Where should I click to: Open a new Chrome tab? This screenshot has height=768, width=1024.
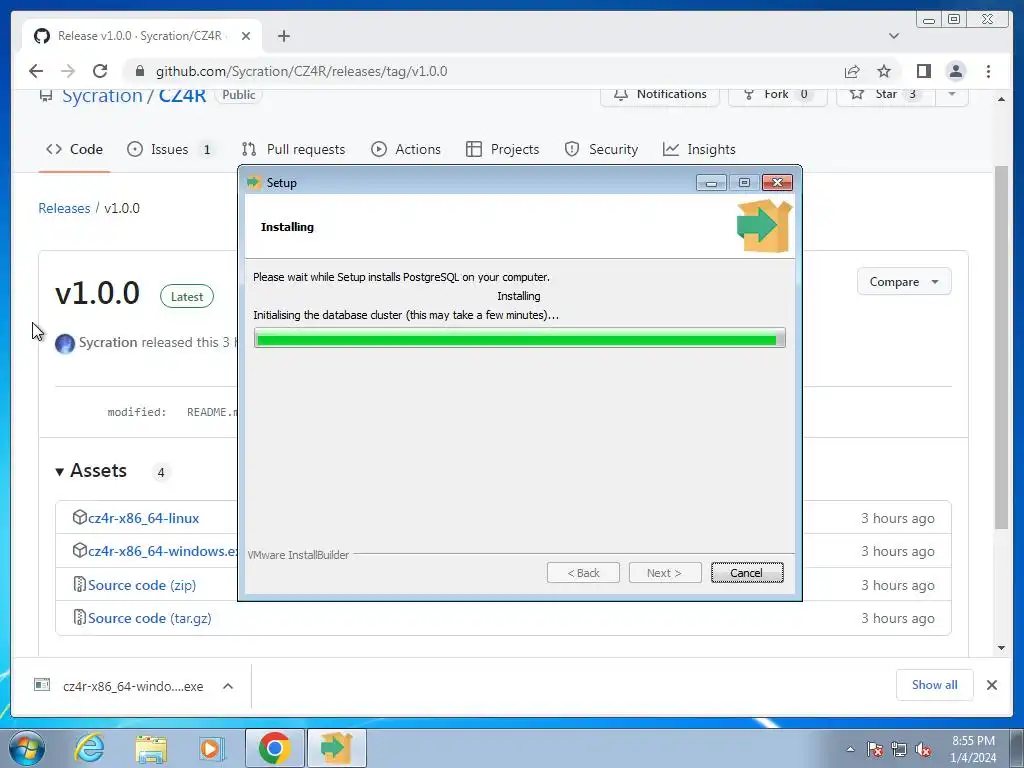pyautogui.click(x=283, y=36)
